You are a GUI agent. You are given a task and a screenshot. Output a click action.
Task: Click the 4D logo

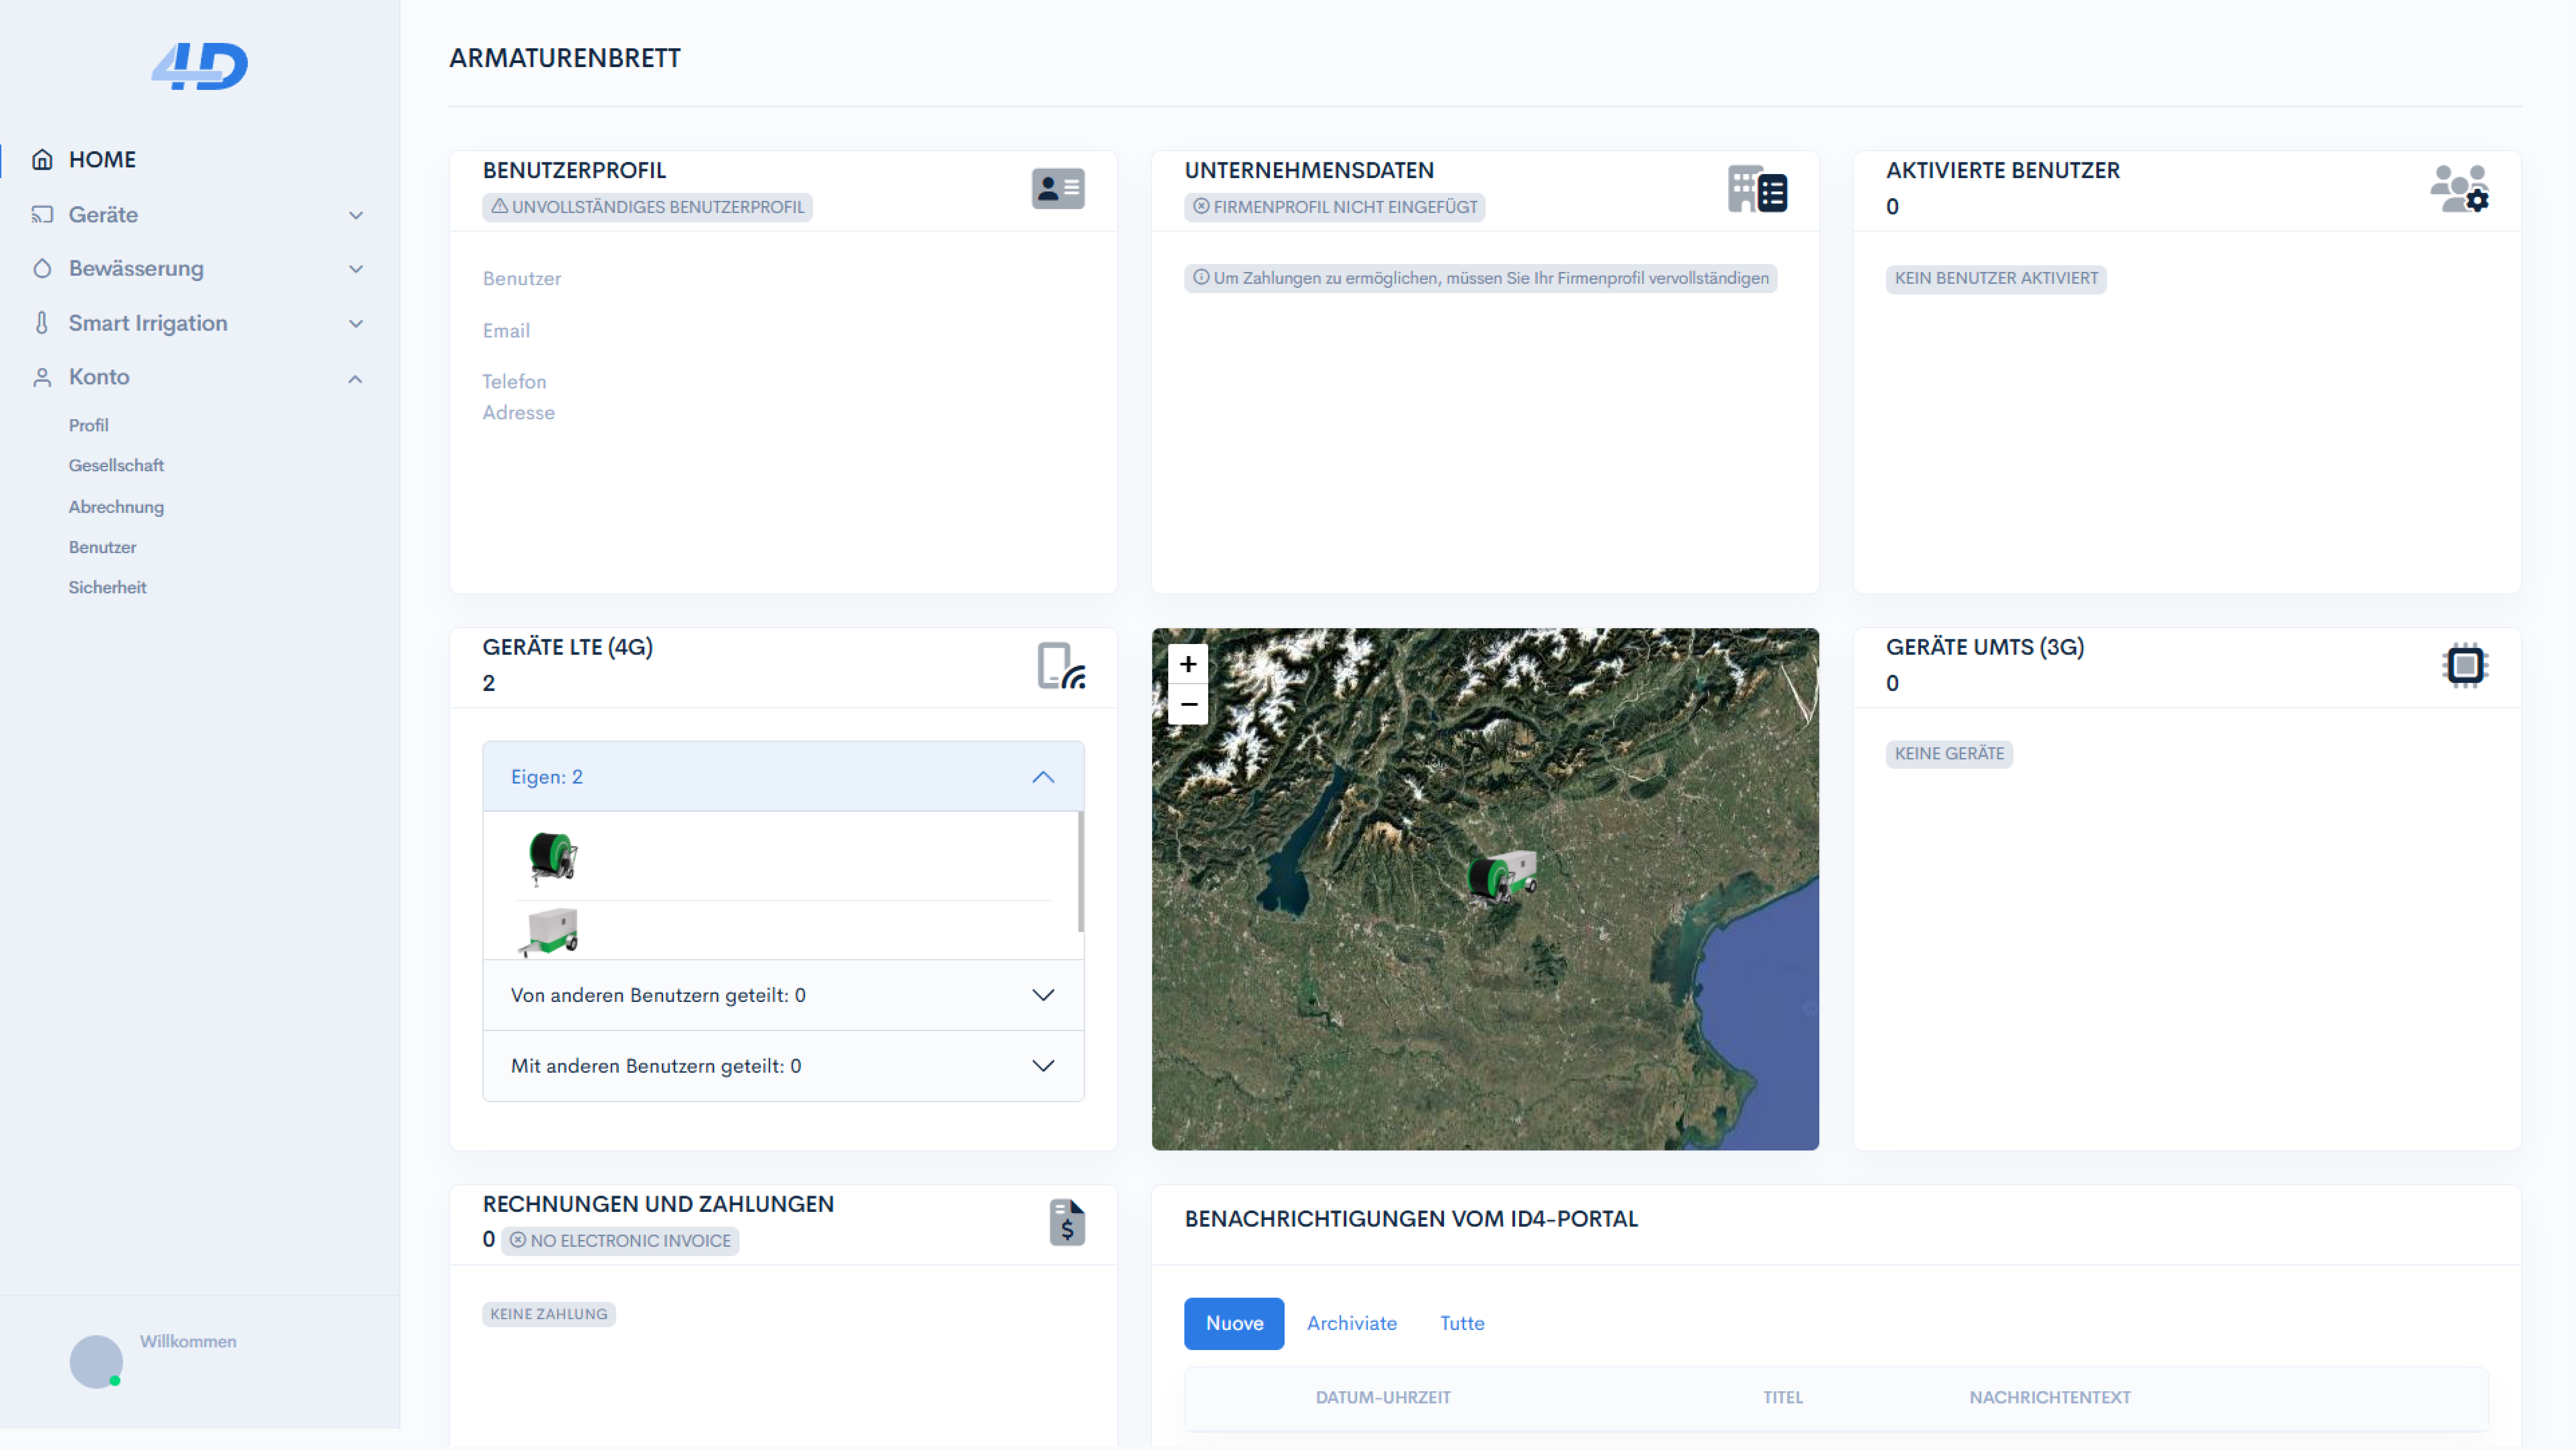click(x=200, y=66)
